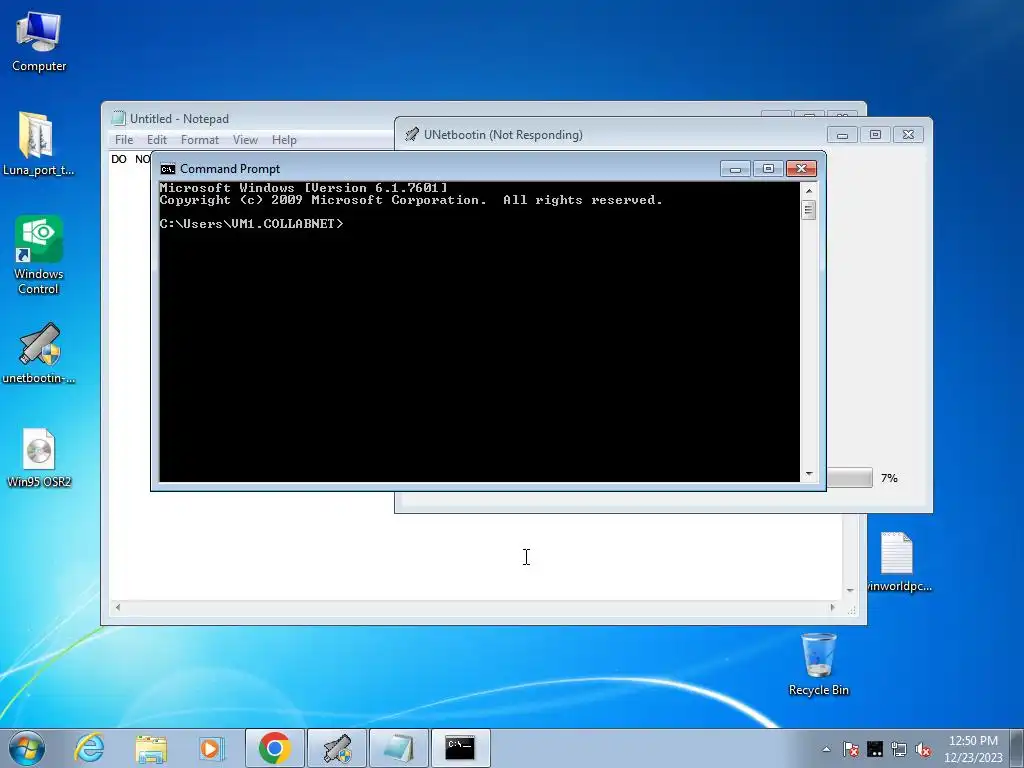Click the Show desktop button
The height and width of the screenshot is (768, 1024).
1017,748
